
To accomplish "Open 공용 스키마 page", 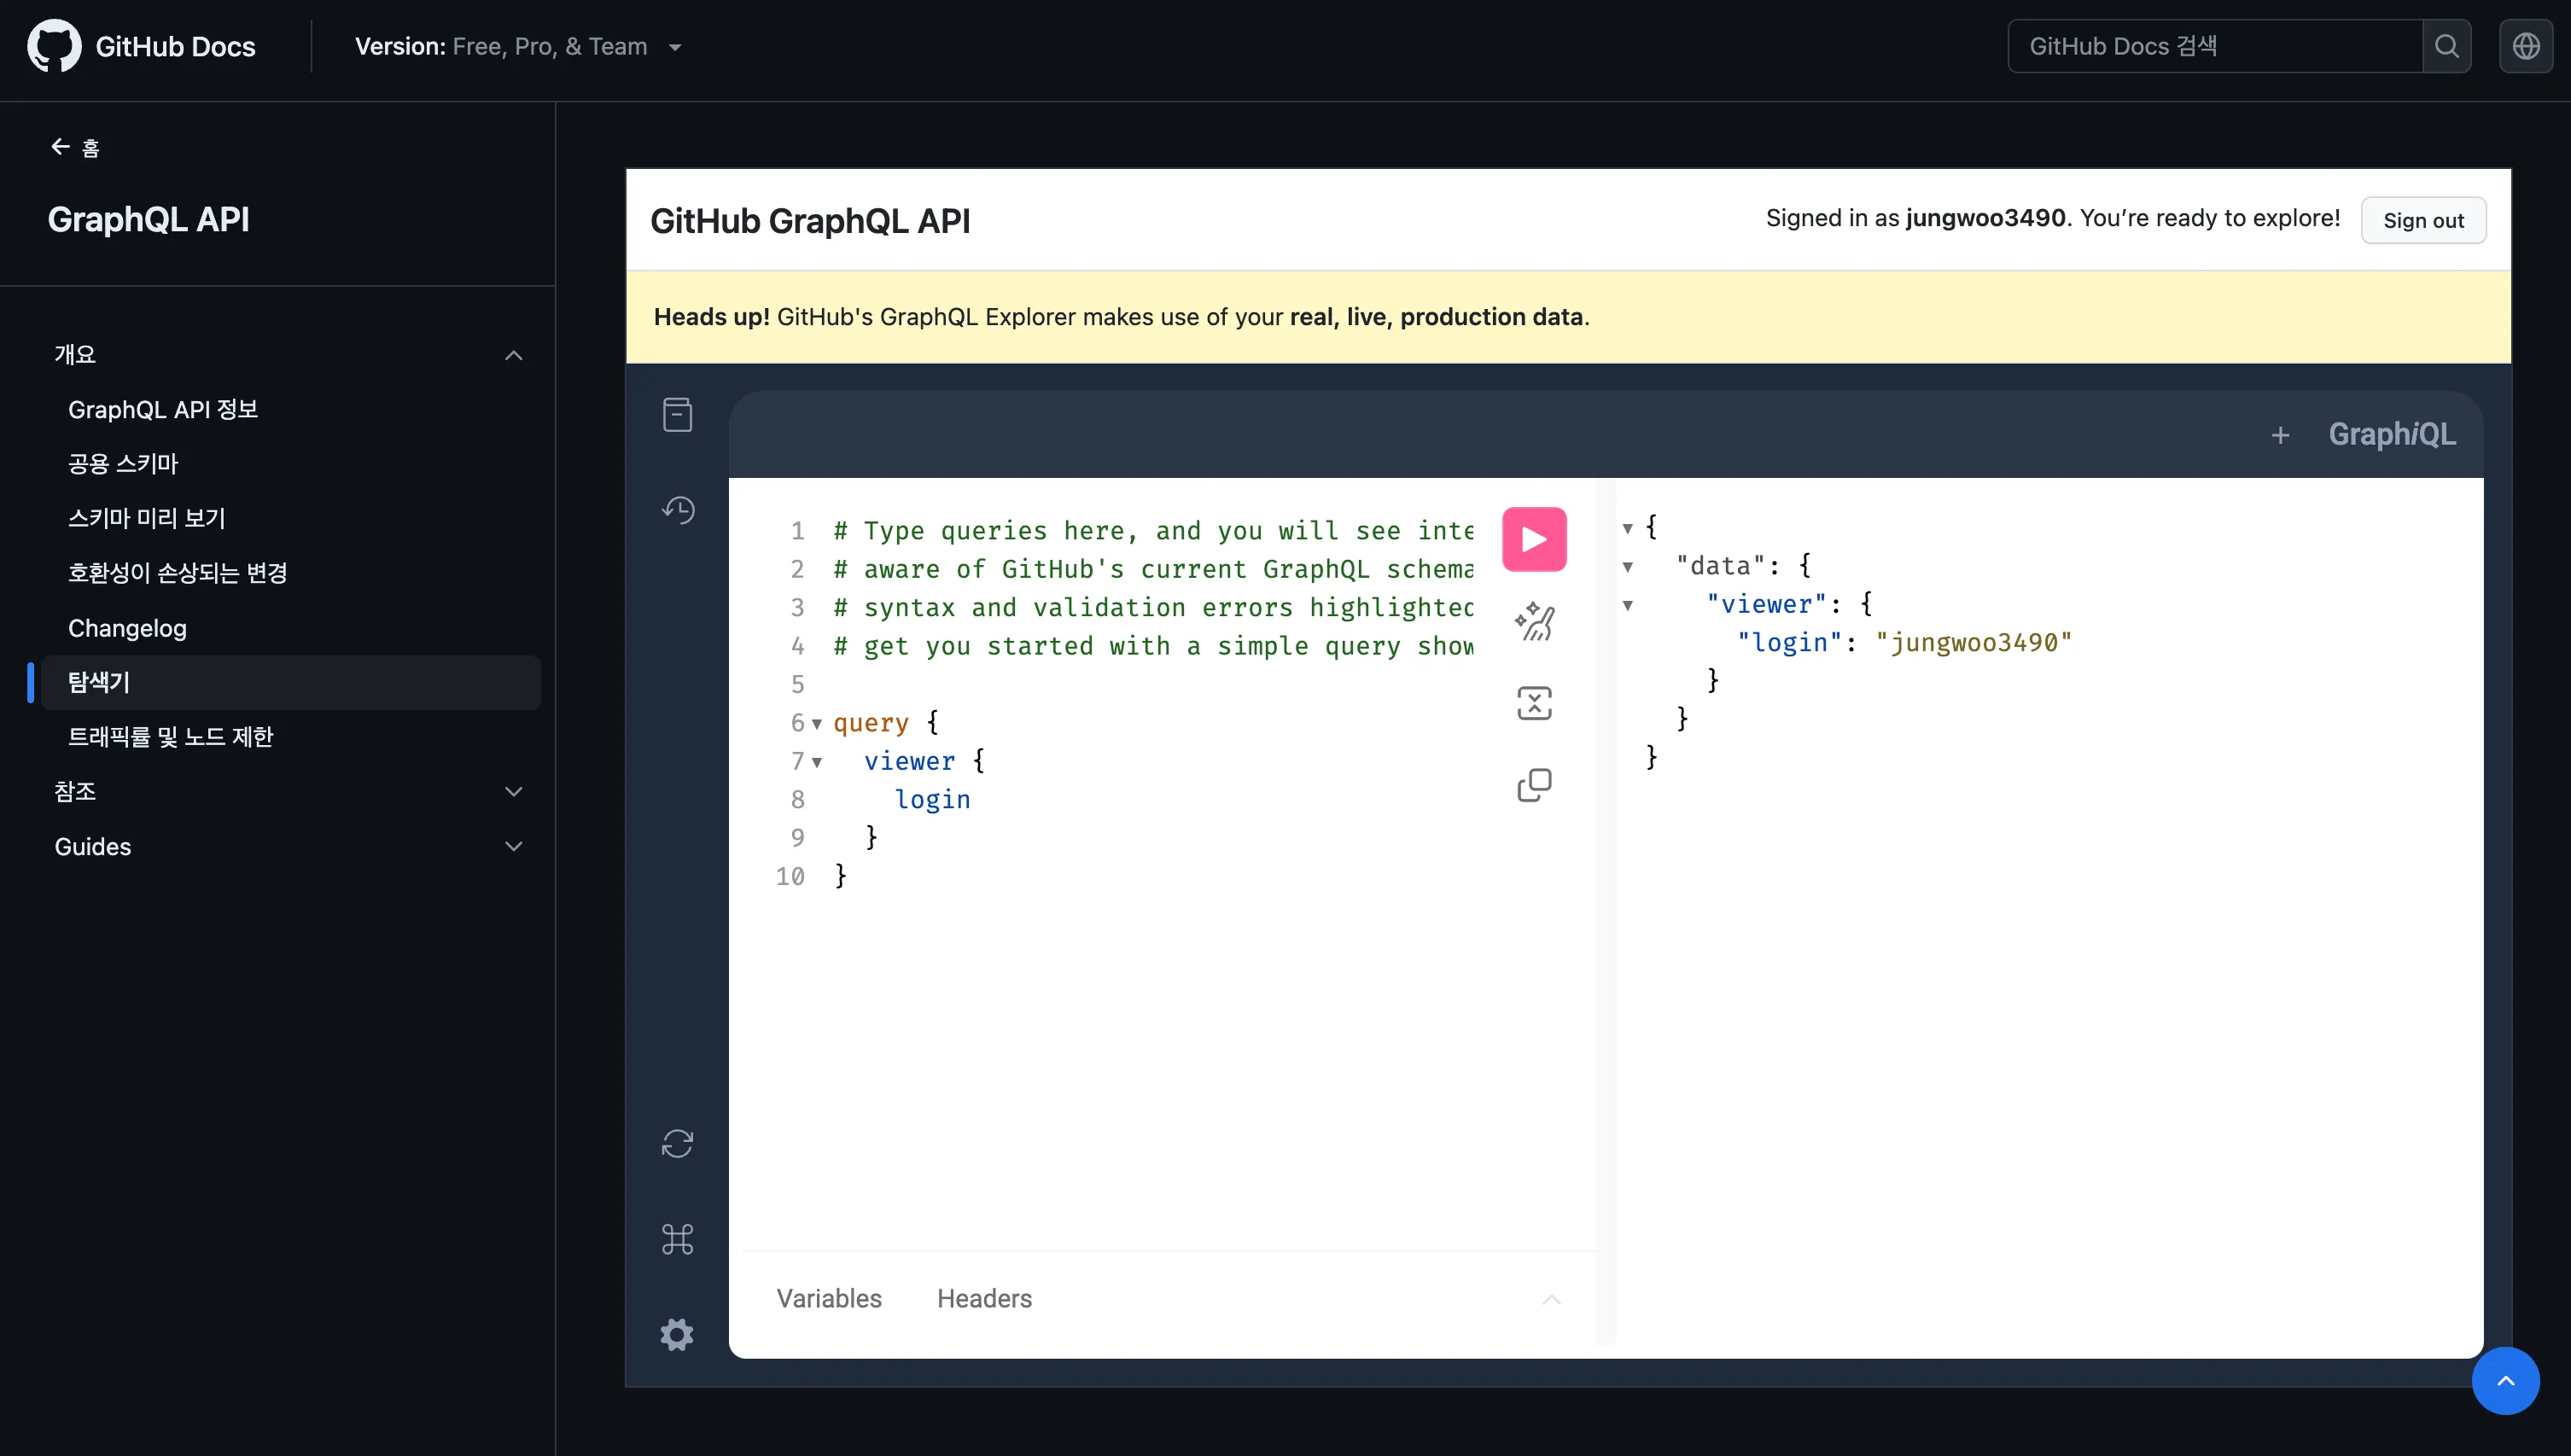I will pos(123,464).
